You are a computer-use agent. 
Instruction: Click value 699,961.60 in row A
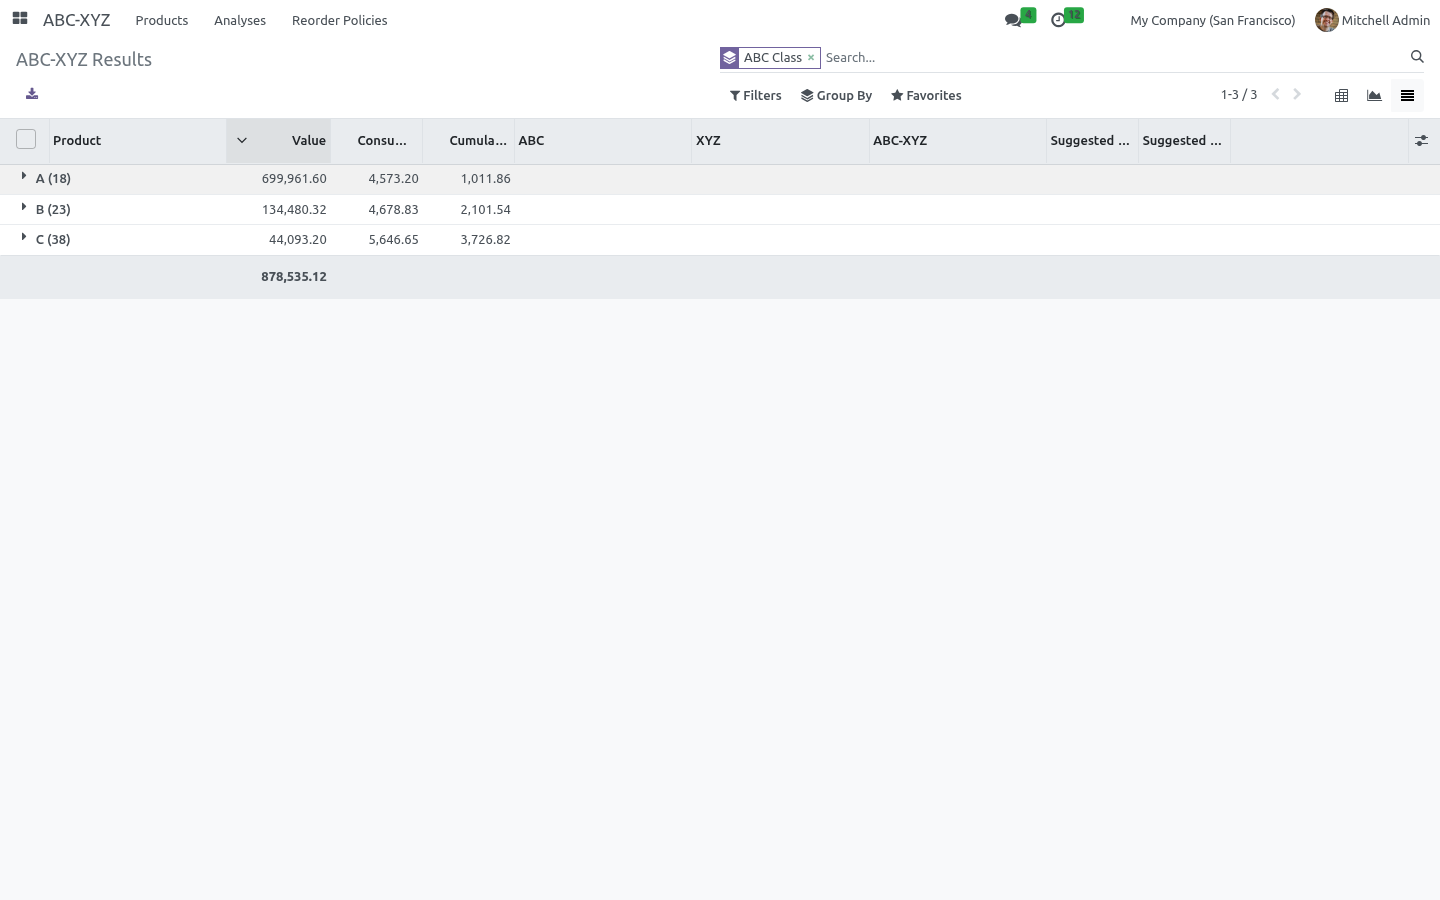point(294,179)
